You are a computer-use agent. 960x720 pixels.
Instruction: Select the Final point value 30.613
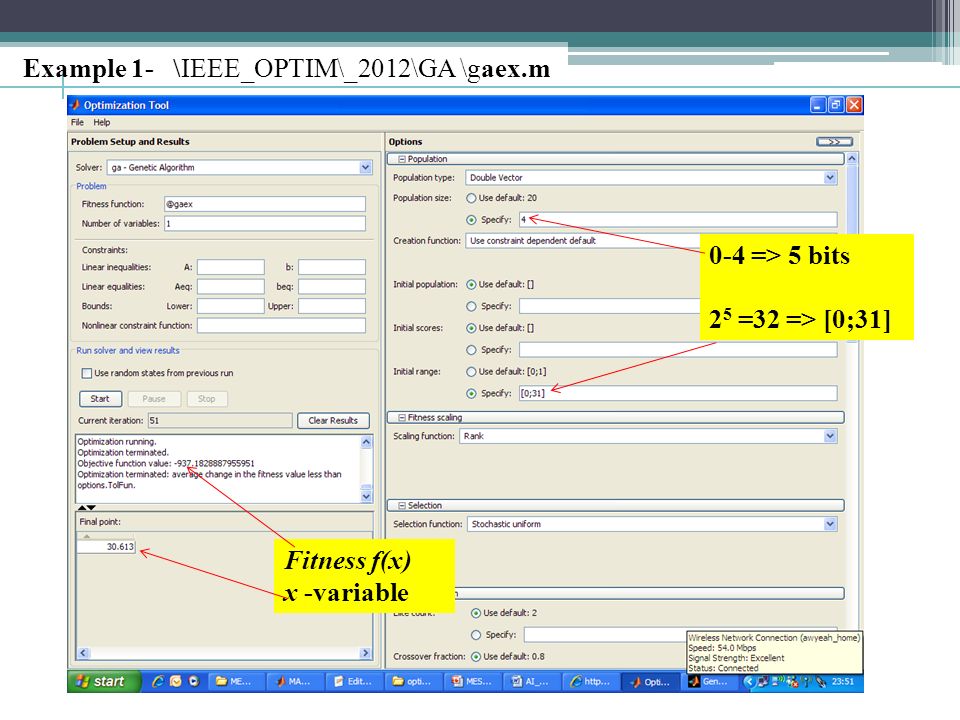coord(106,547)
